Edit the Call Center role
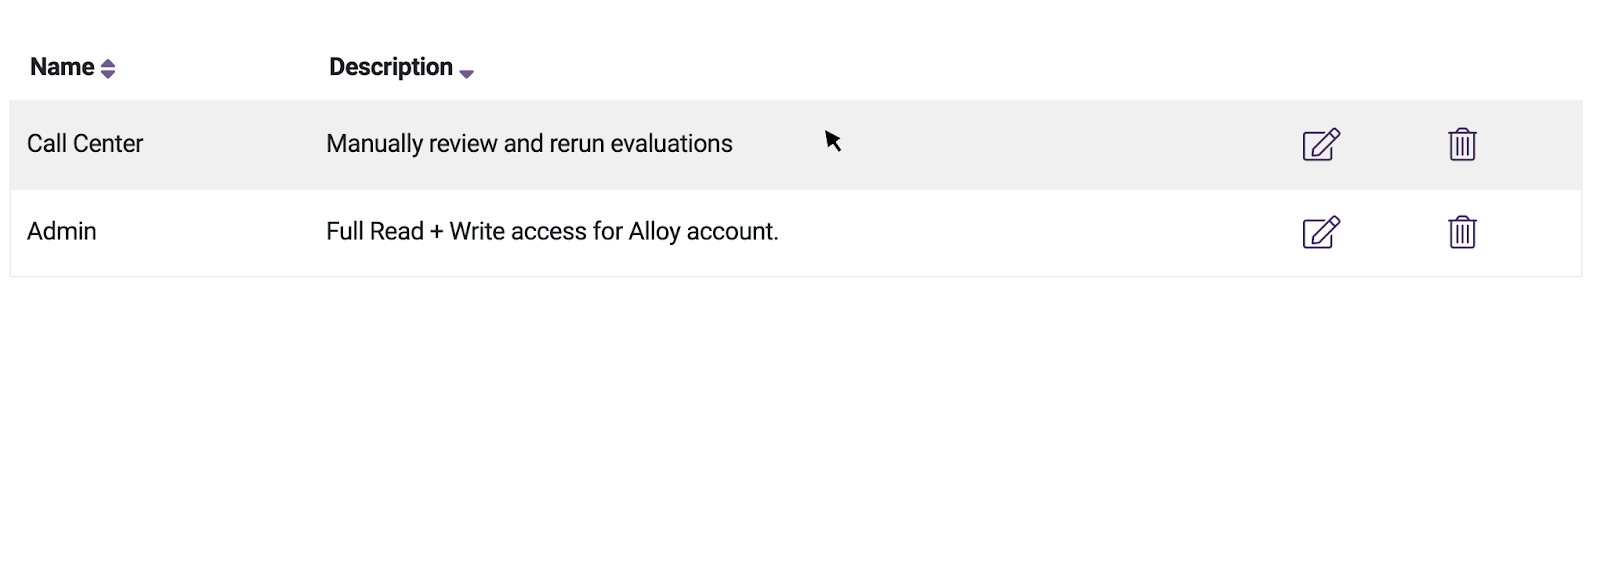 (1321, 144)
